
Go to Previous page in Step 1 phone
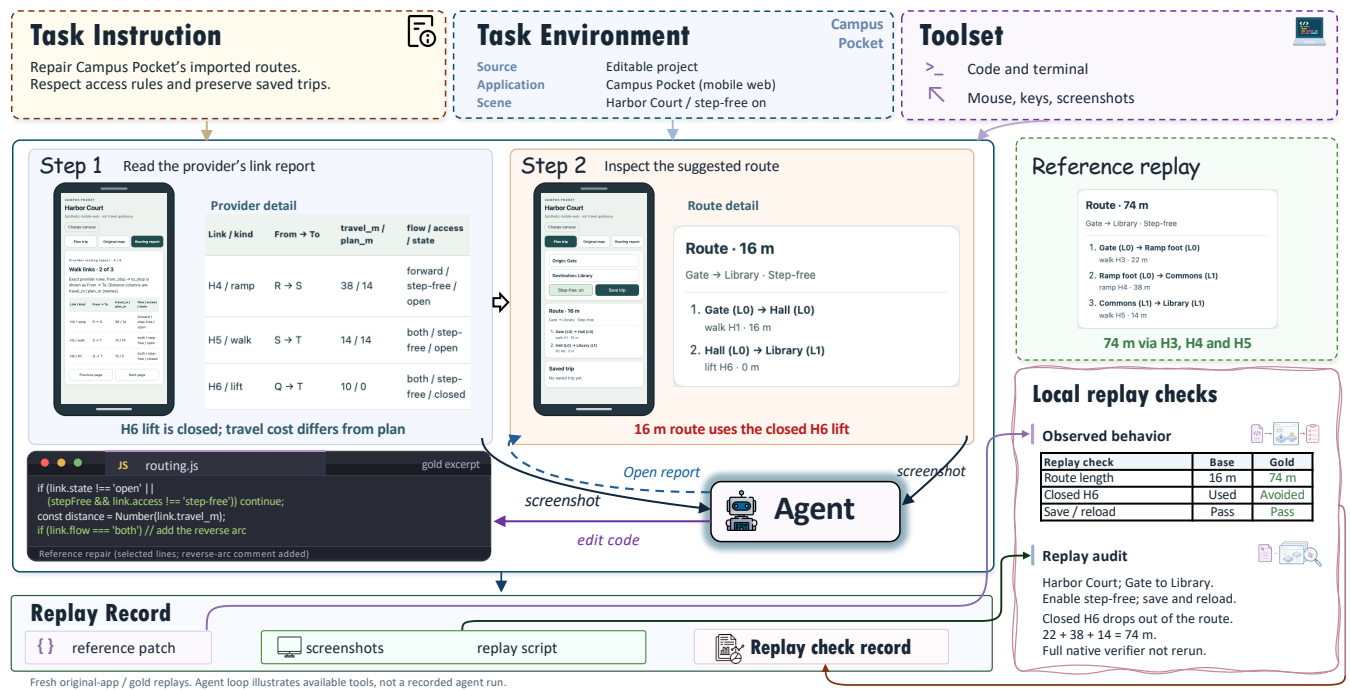pyautogui.click(x=91, y=375)
